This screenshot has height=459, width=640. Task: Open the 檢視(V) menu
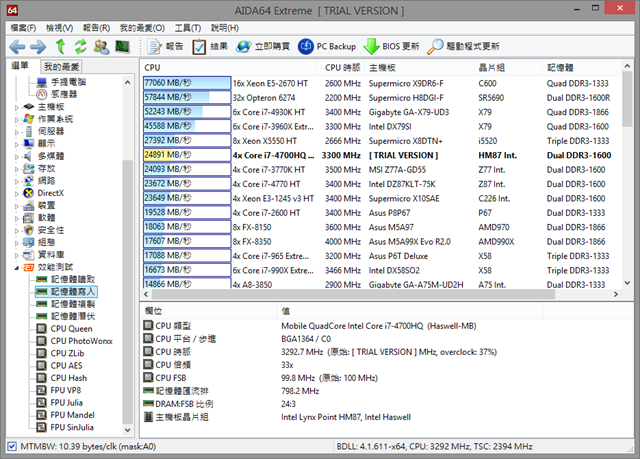click(60, 28)
